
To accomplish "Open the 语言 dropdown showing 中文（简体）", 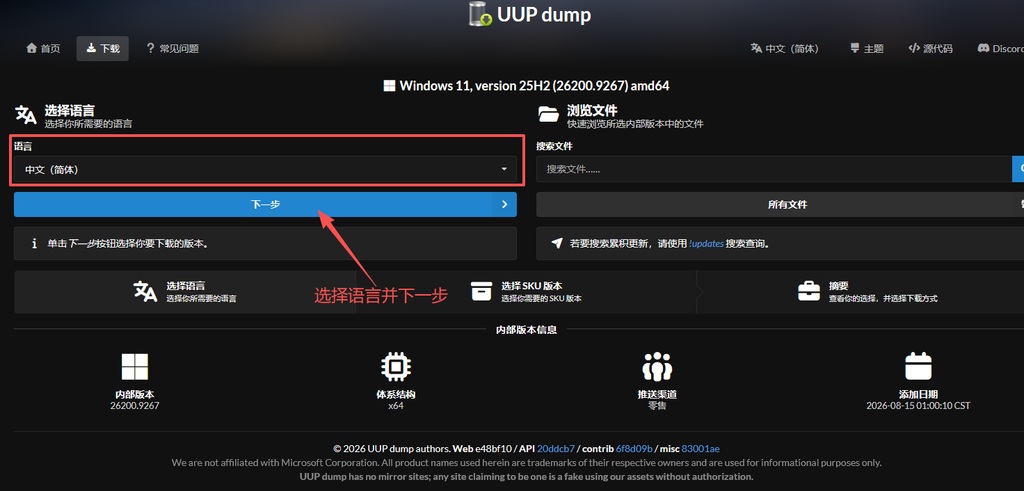I will coord(265,169).
